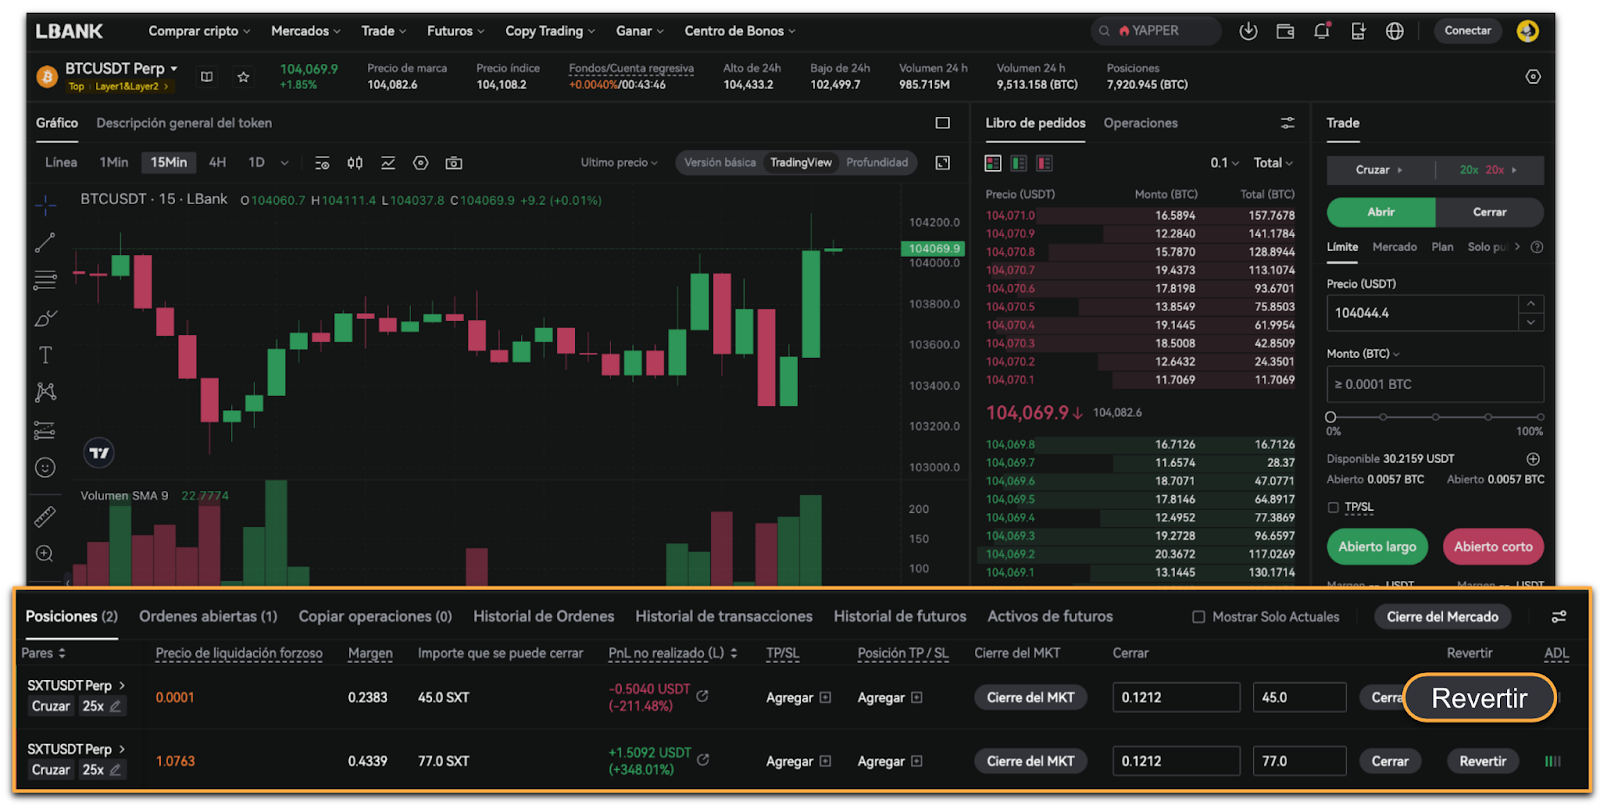Image resolution: width=1600 pixels, height=809 pixels.
Task: Focus the YAPPER search box
Action: (1156, 31)
